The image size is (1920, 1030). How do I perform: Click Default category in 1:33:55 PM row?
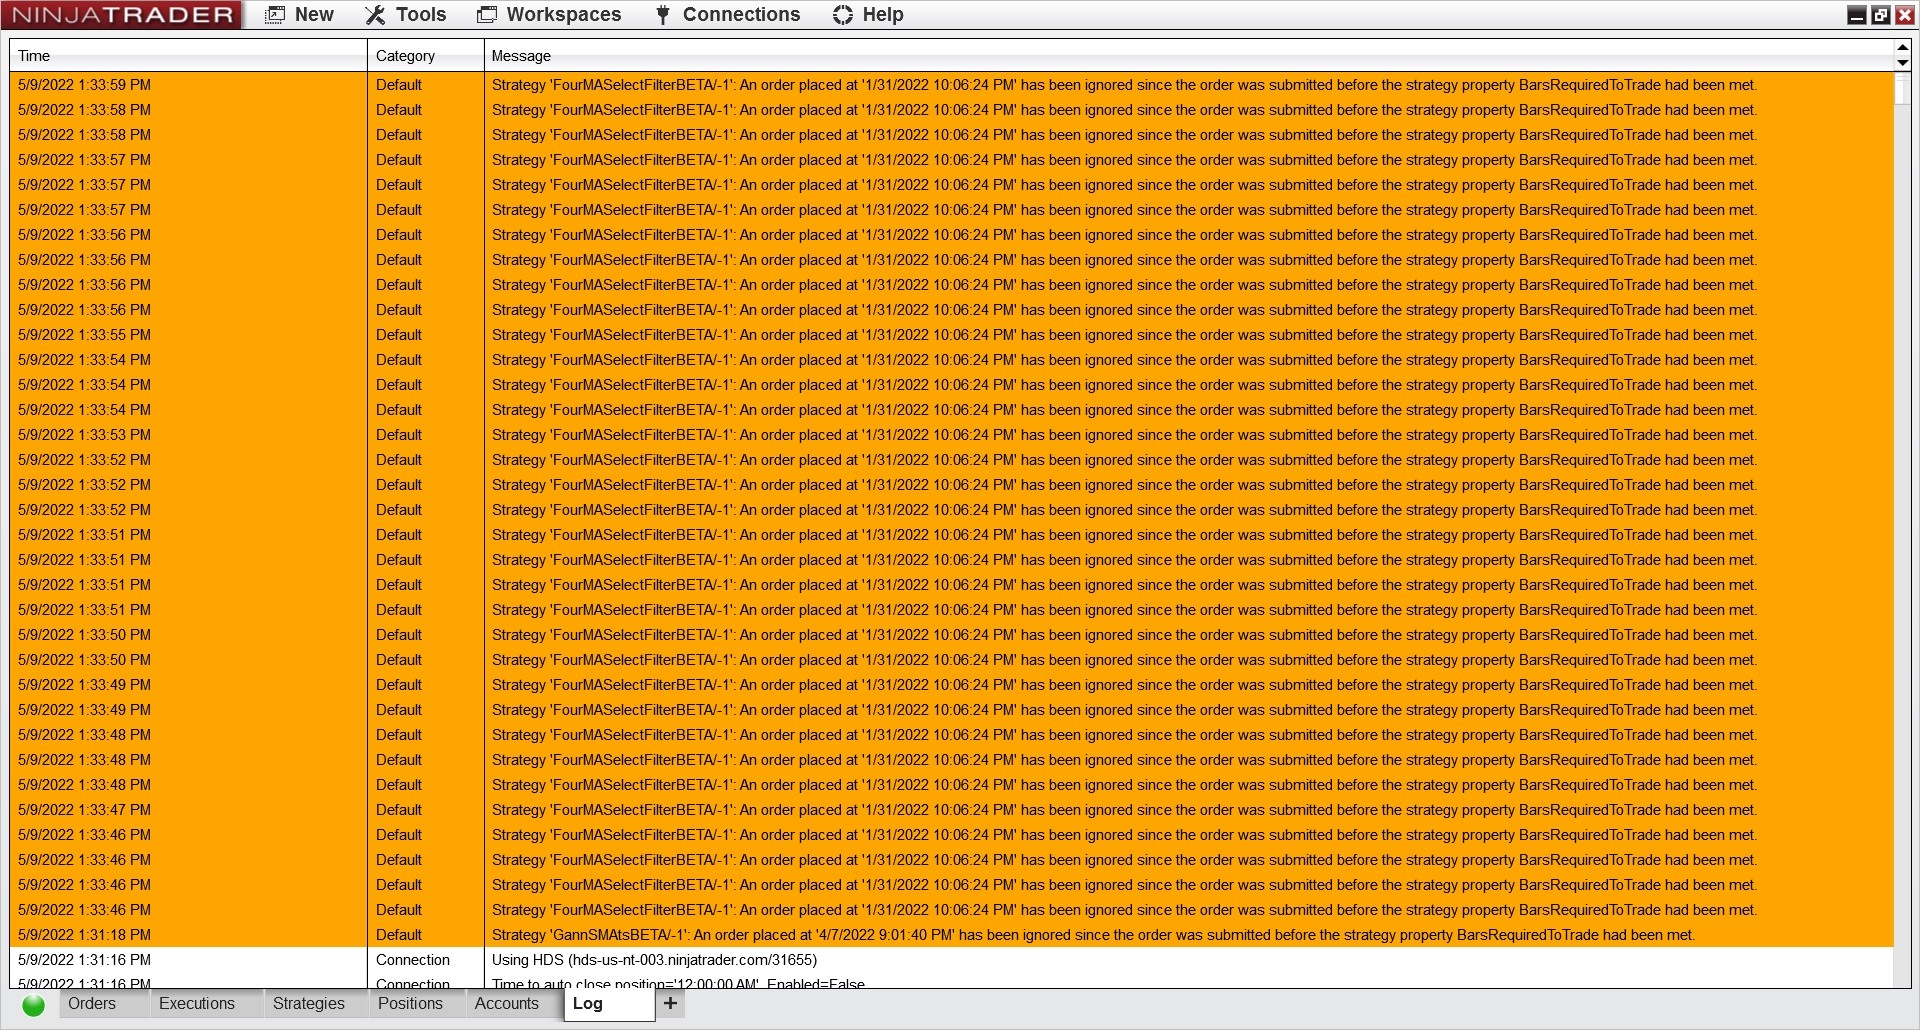399,335
